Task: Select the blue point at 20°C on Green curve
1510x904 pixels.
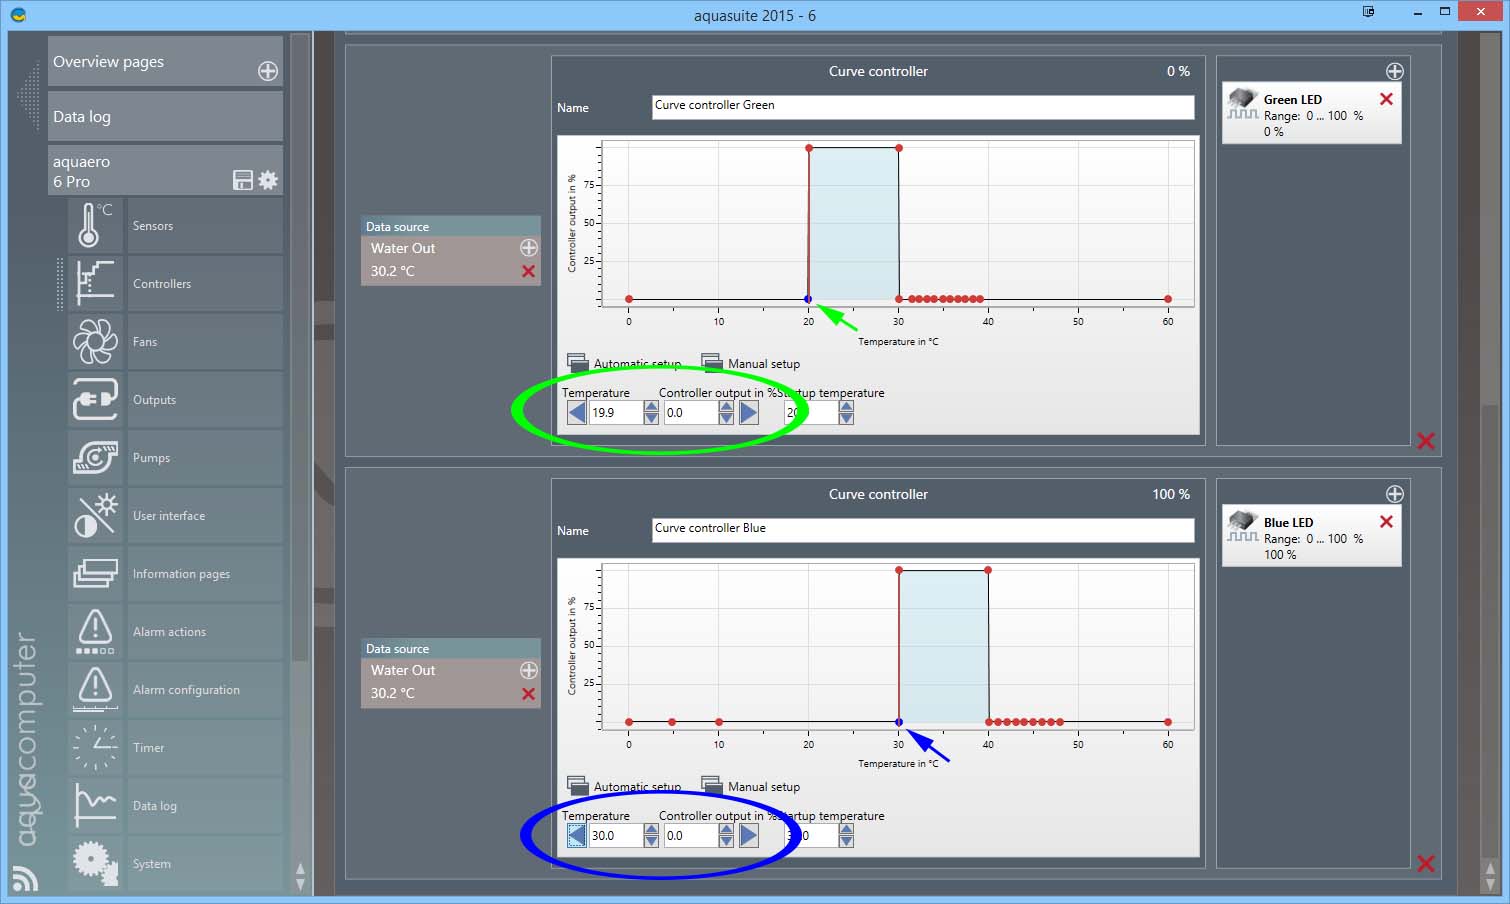Action: pyautogui.click(x=808, y=299)
